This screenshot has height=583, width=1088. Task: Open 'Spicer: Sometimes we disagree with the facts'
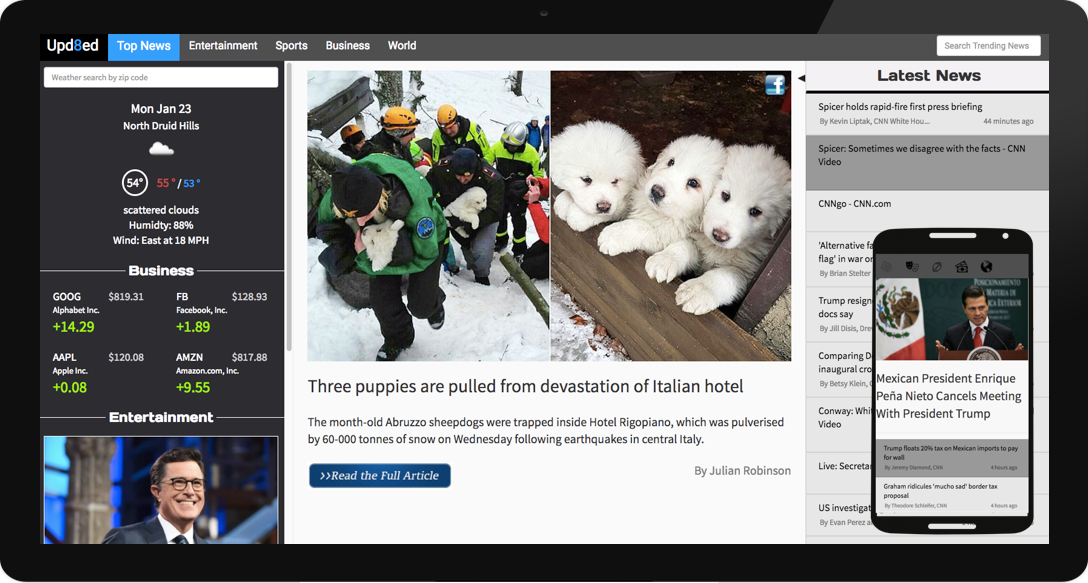click(927, 162)
